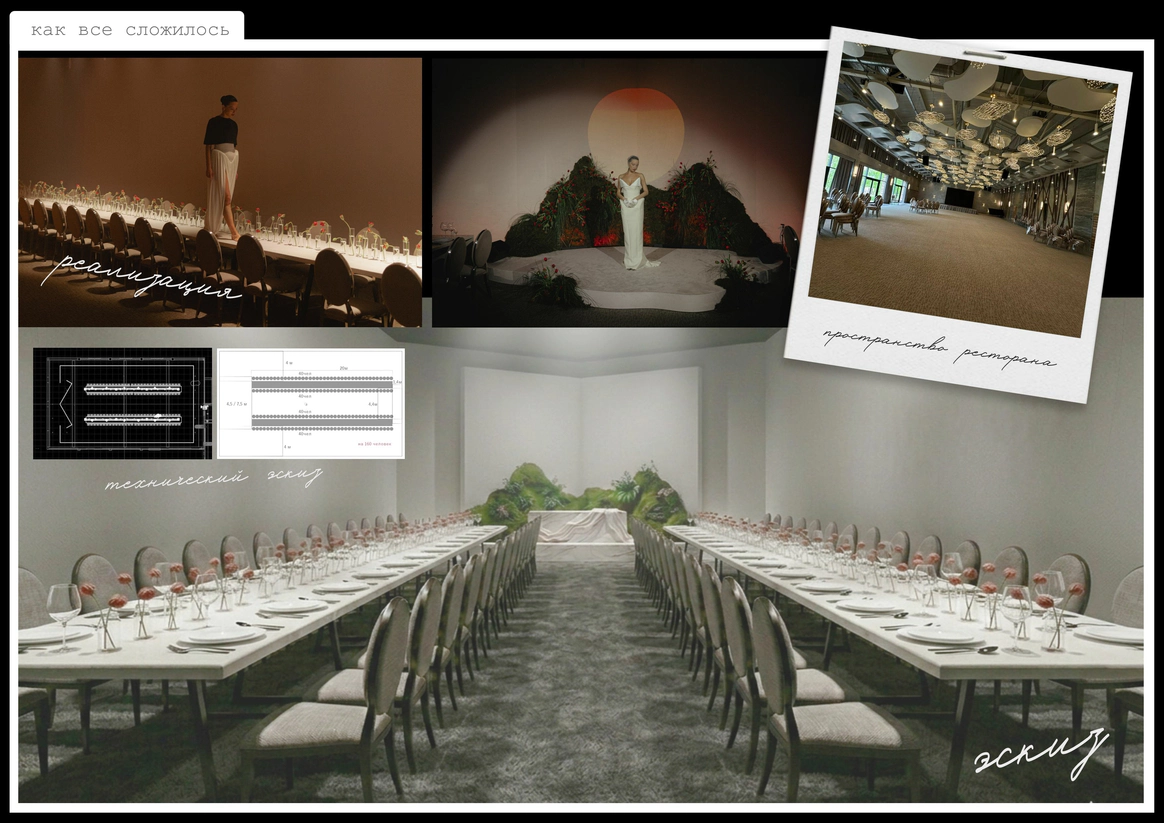The width and height of the screenshot is (1164, 823).
Task: Open the white seating dimension diagram
Action: (x=311, y=403)
